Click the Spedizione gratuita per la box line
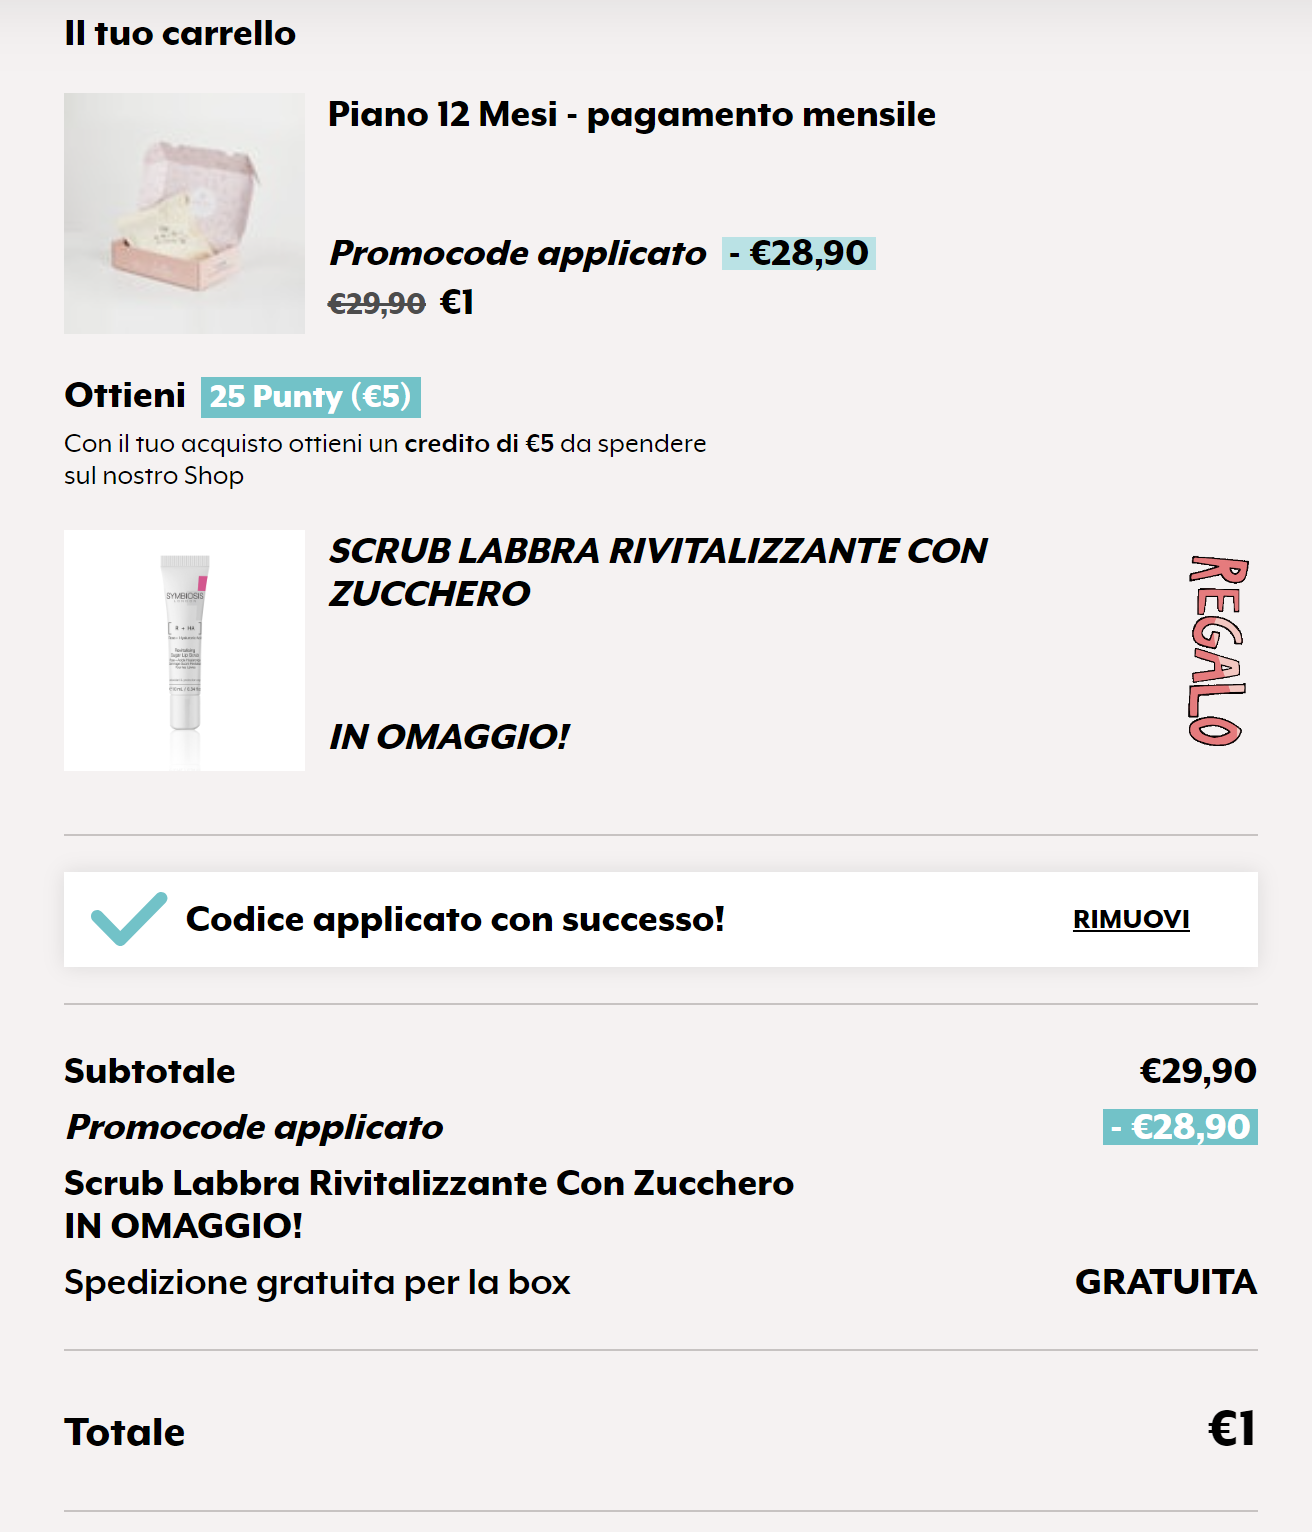The height and width of the screenshot is (1532, 1312). pyautogui.click(x=317, y=1282)
